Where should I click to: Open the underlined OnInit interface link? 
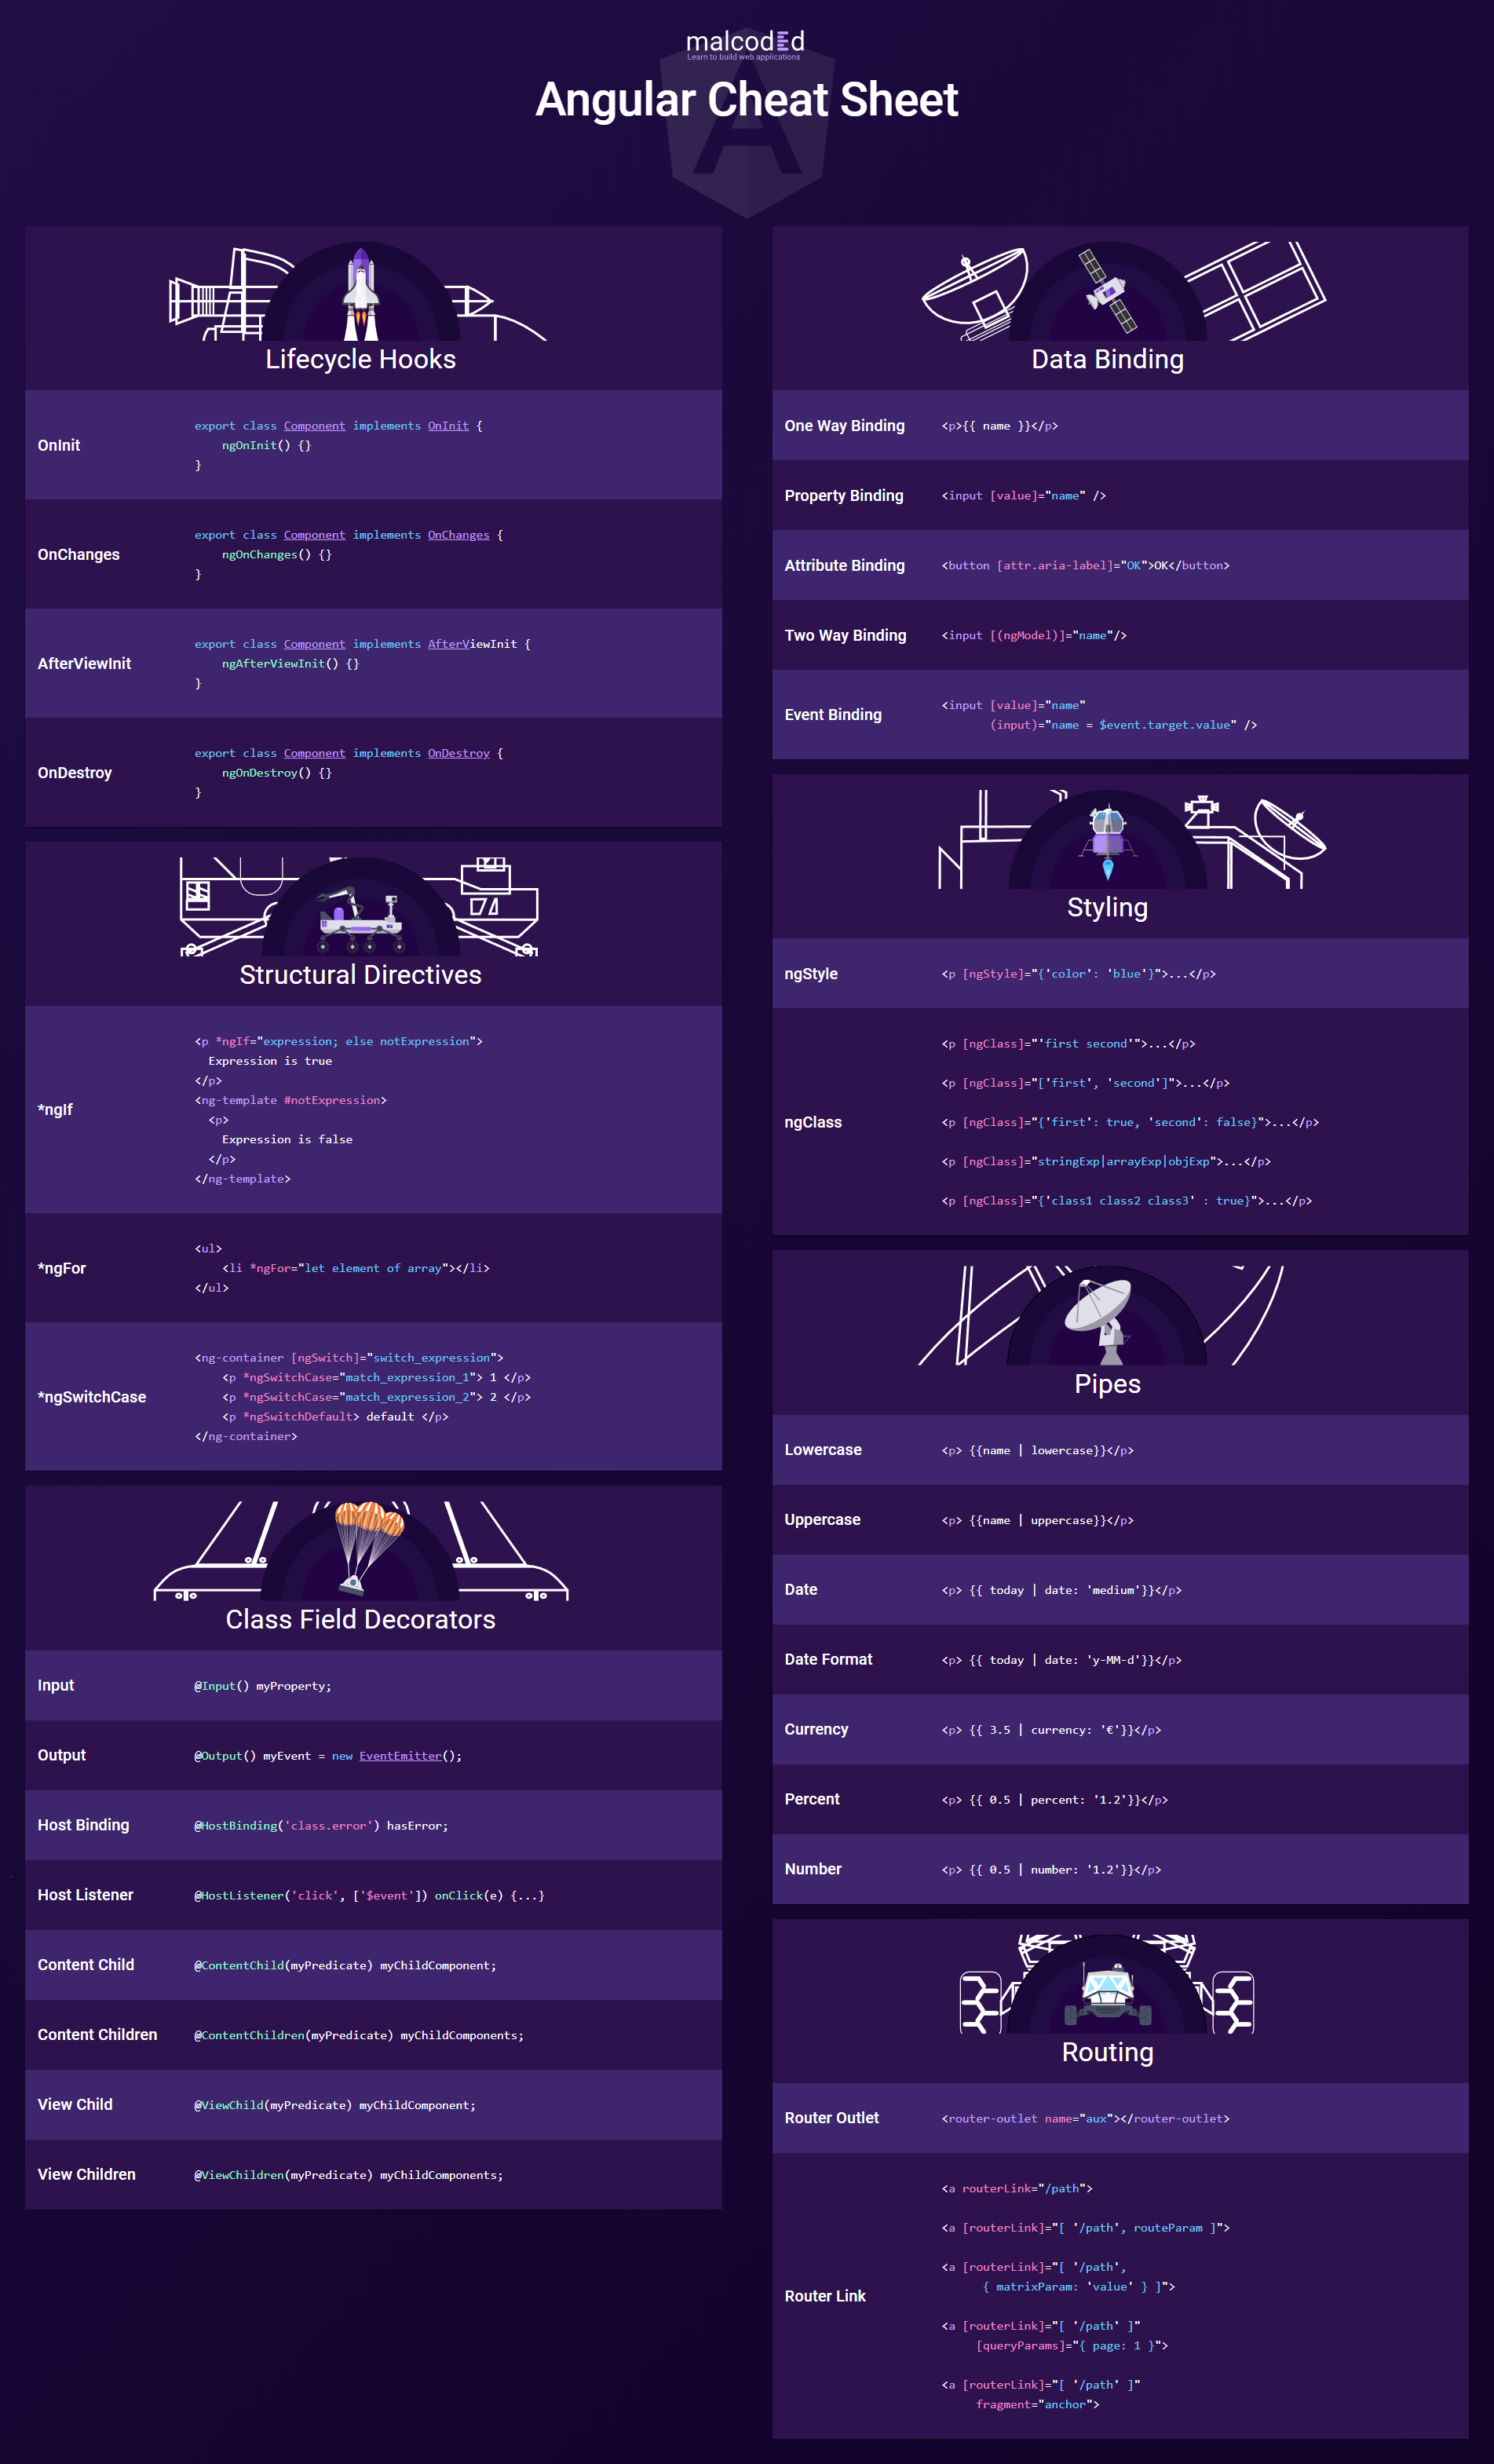click(448, 426)
